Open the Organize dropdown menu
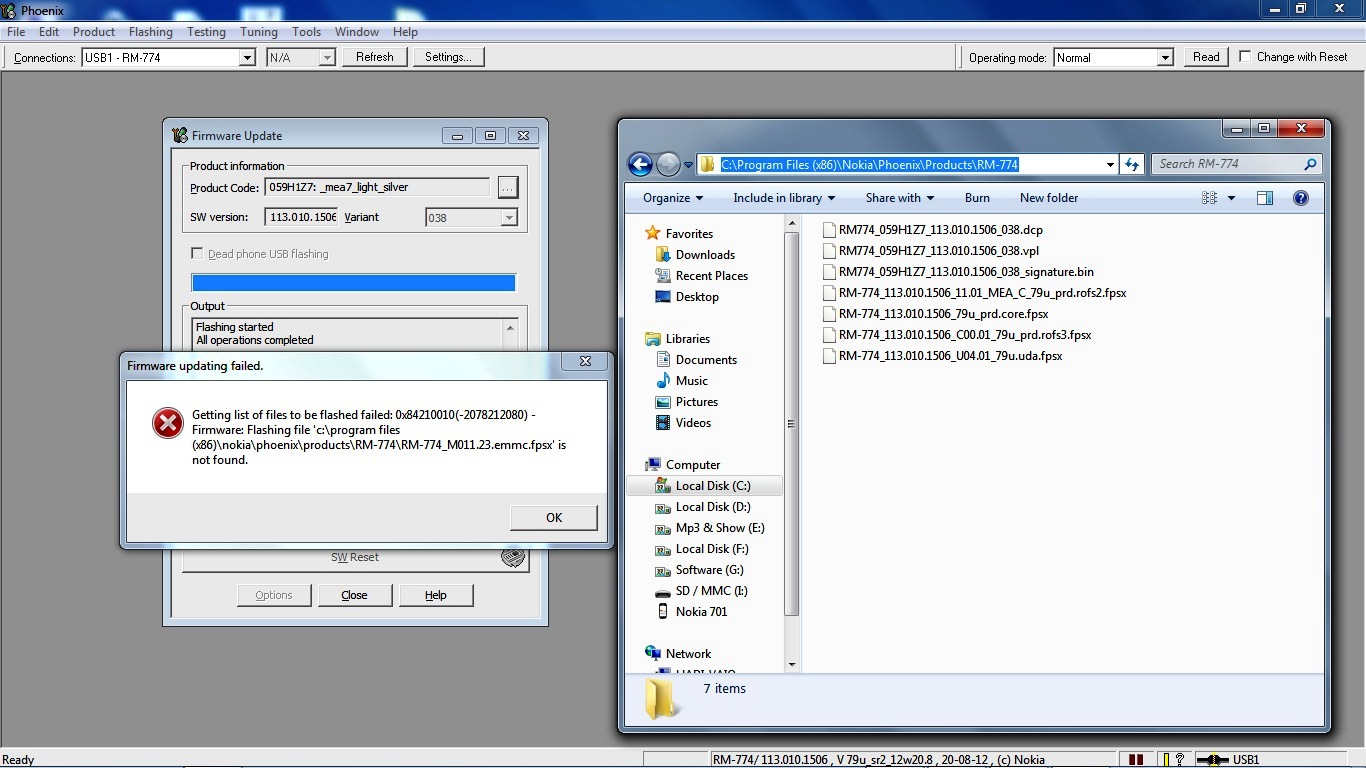1366x768 pixels. (673, 198)
